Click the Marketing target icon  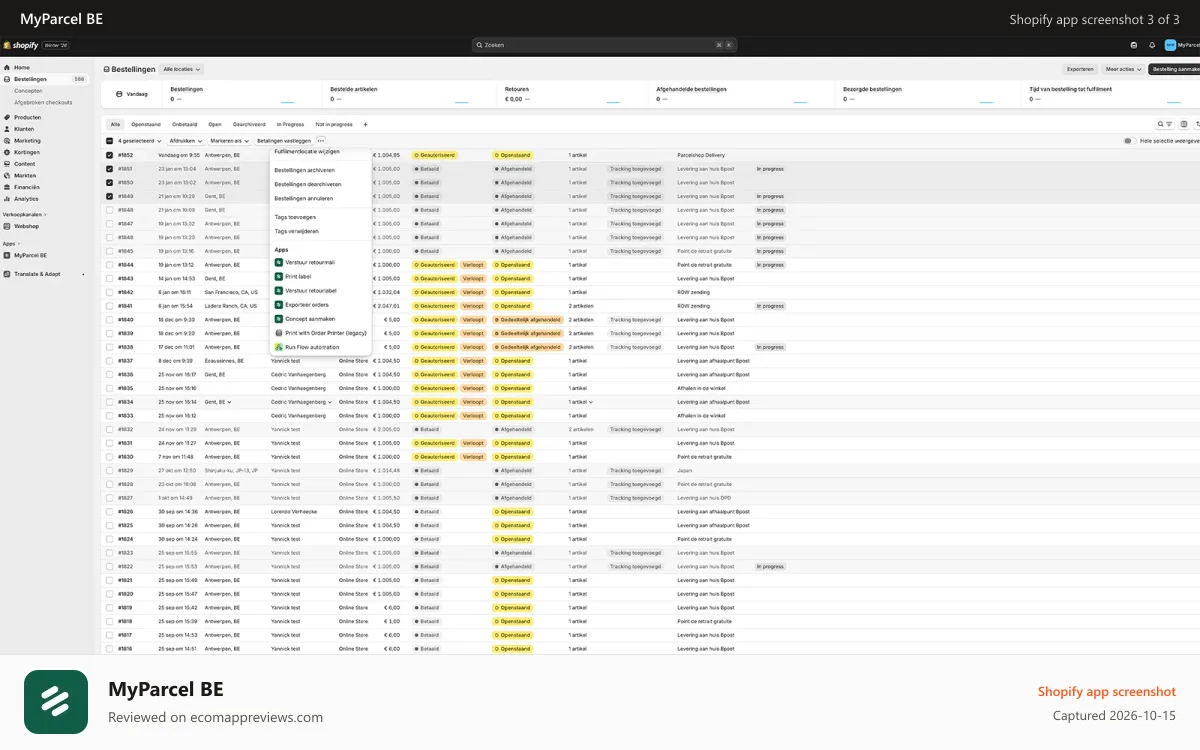[x=7, y=140]
